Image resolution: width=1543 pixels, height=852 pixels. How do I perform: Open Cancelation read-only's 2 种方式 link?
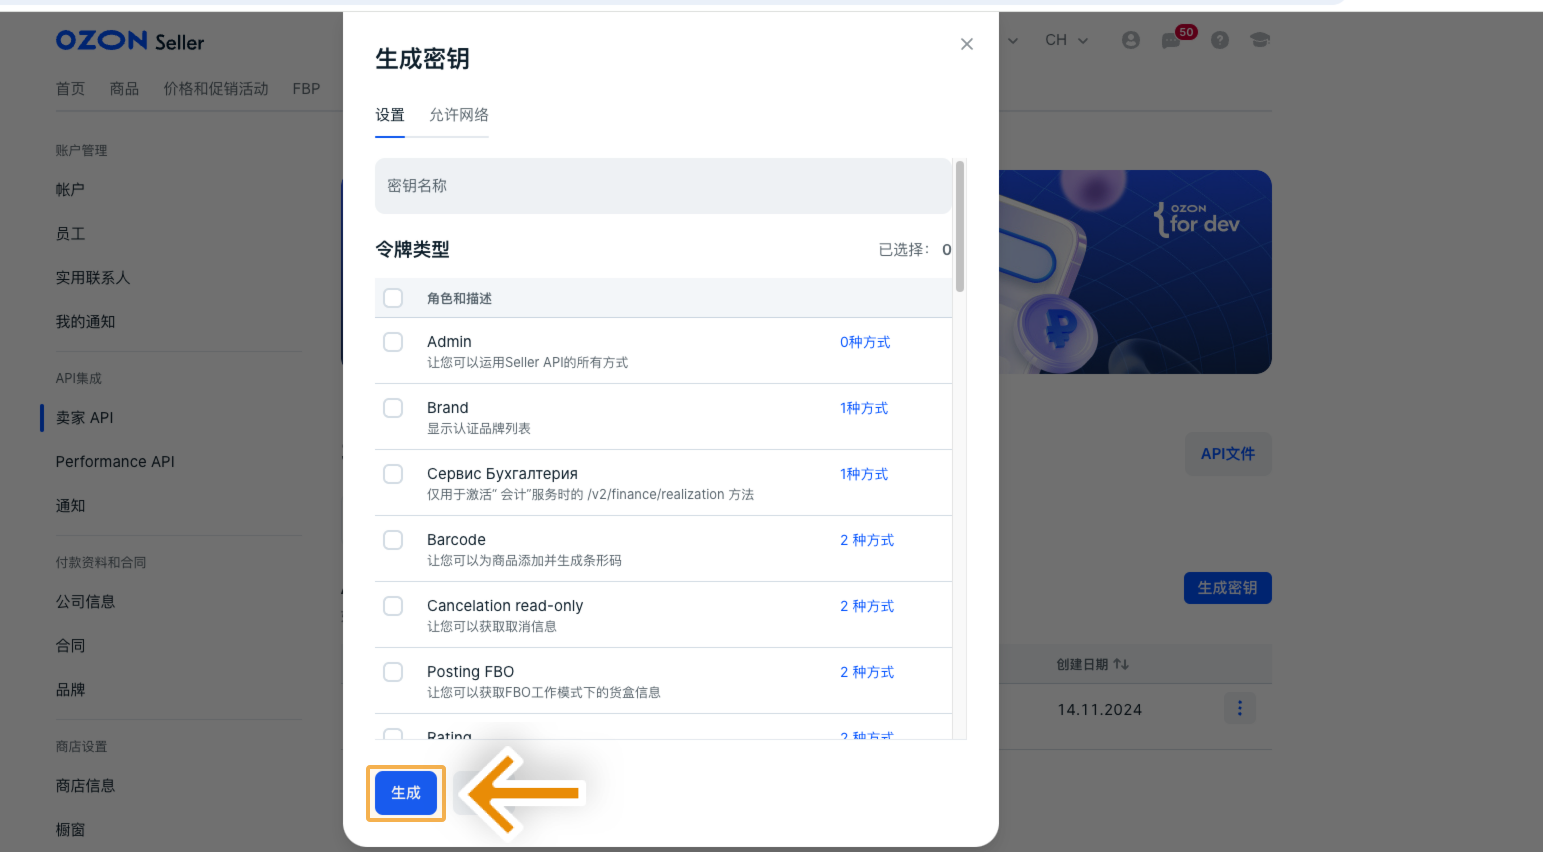(867, 606)
